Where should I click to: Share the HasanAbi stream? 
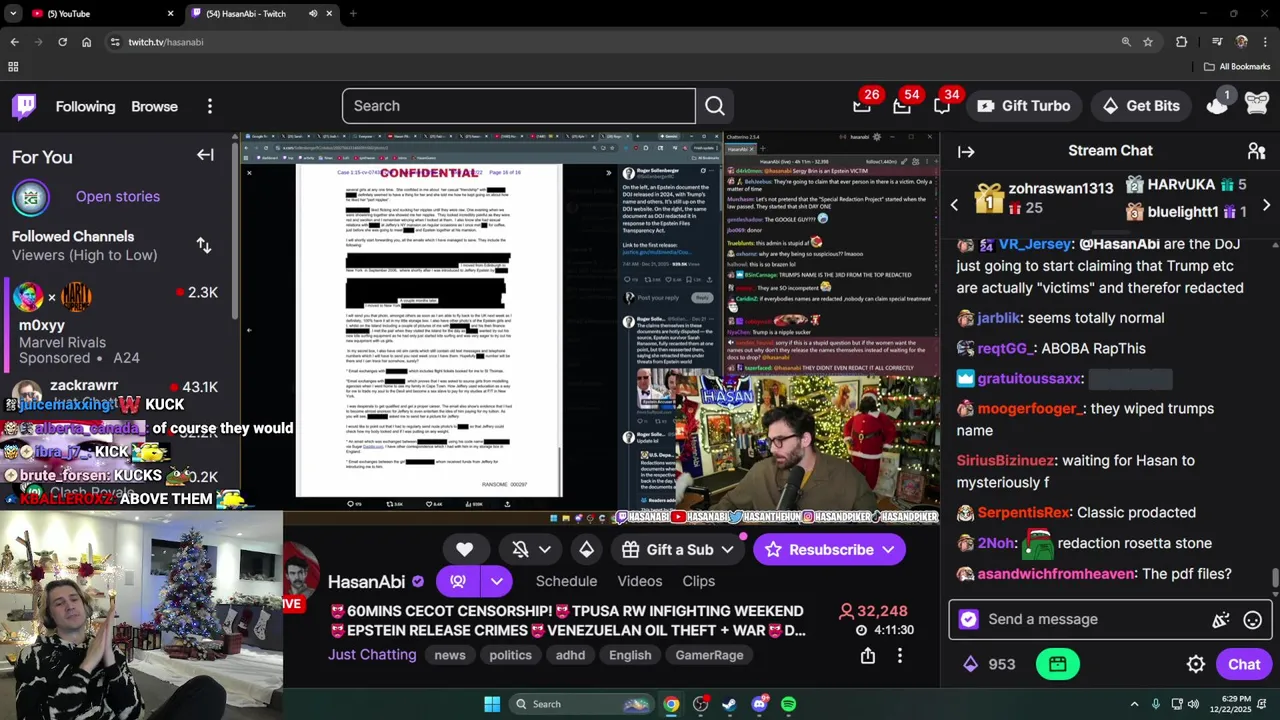(868, 655)
